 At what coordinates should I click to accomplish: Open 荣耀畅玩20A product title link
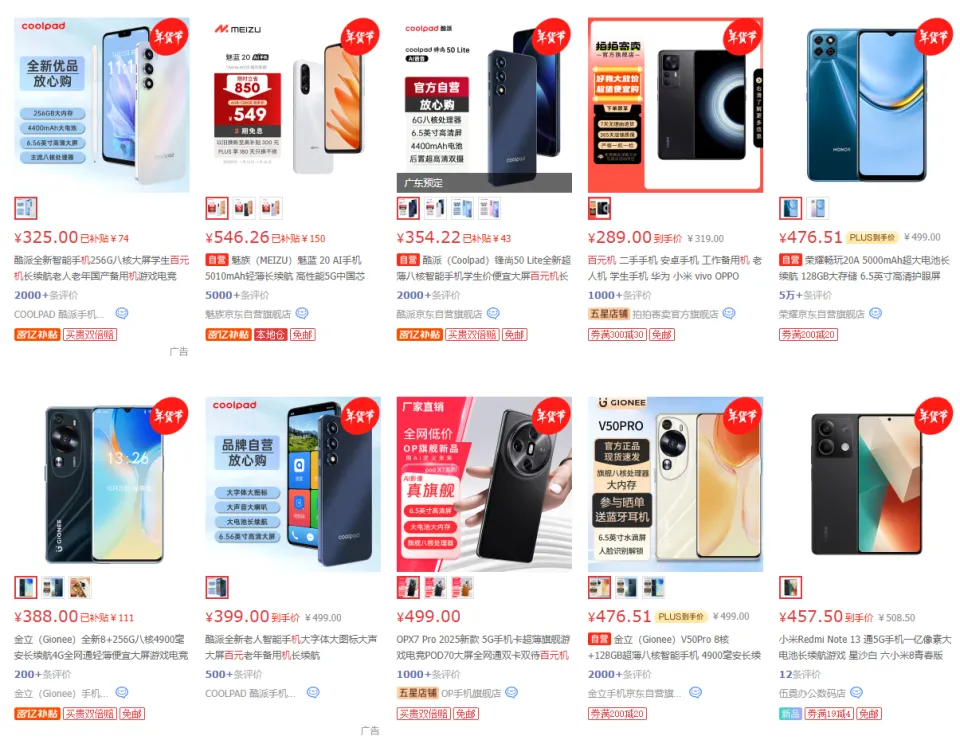click(x=864, y=268)
